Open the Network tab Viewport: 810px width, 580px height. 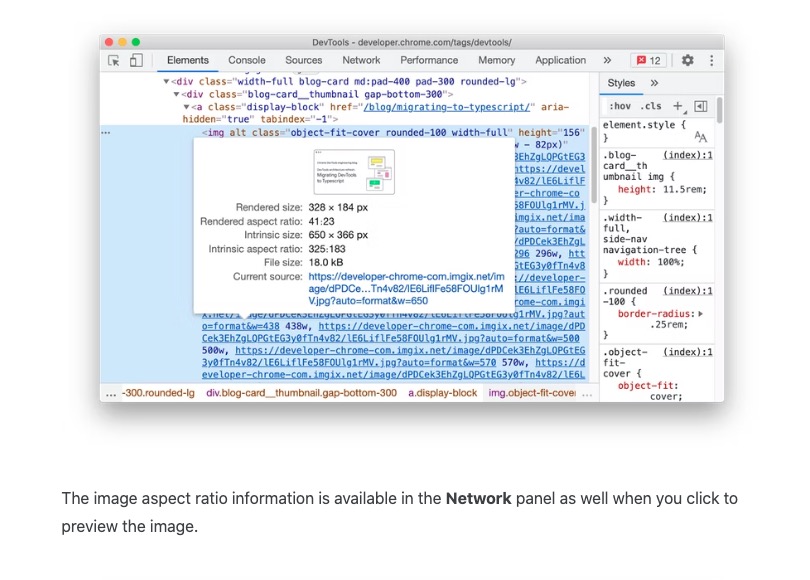tap(361, 60)
